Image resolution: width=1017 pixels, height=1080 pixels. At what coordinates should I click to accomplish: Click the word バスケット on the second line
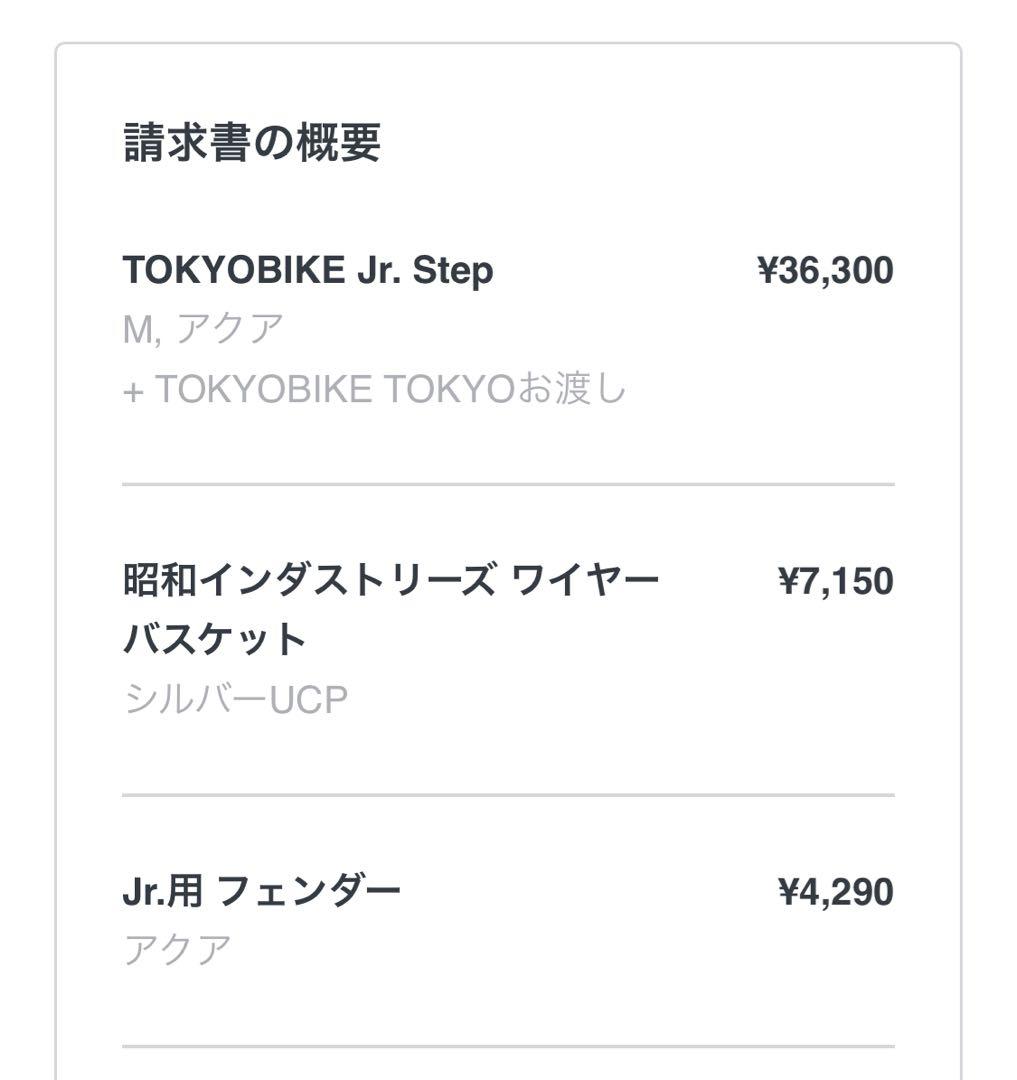pos(214,639)
